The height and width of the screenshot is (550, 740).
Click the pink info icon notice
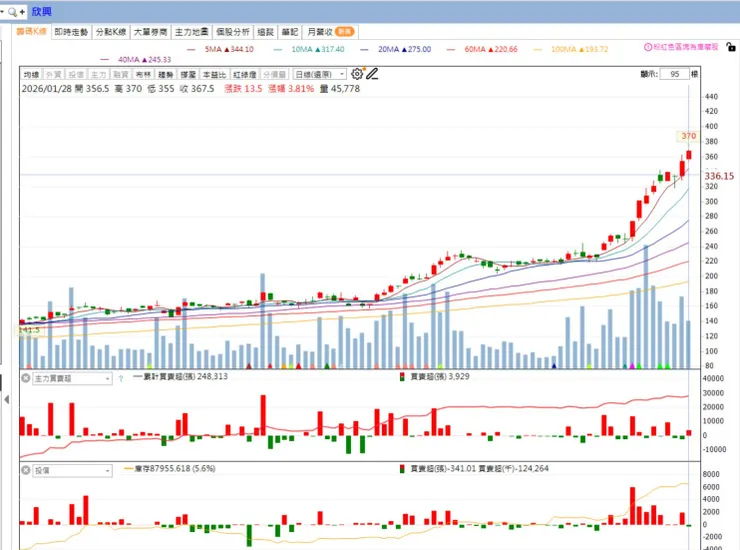tap(648, 47)
